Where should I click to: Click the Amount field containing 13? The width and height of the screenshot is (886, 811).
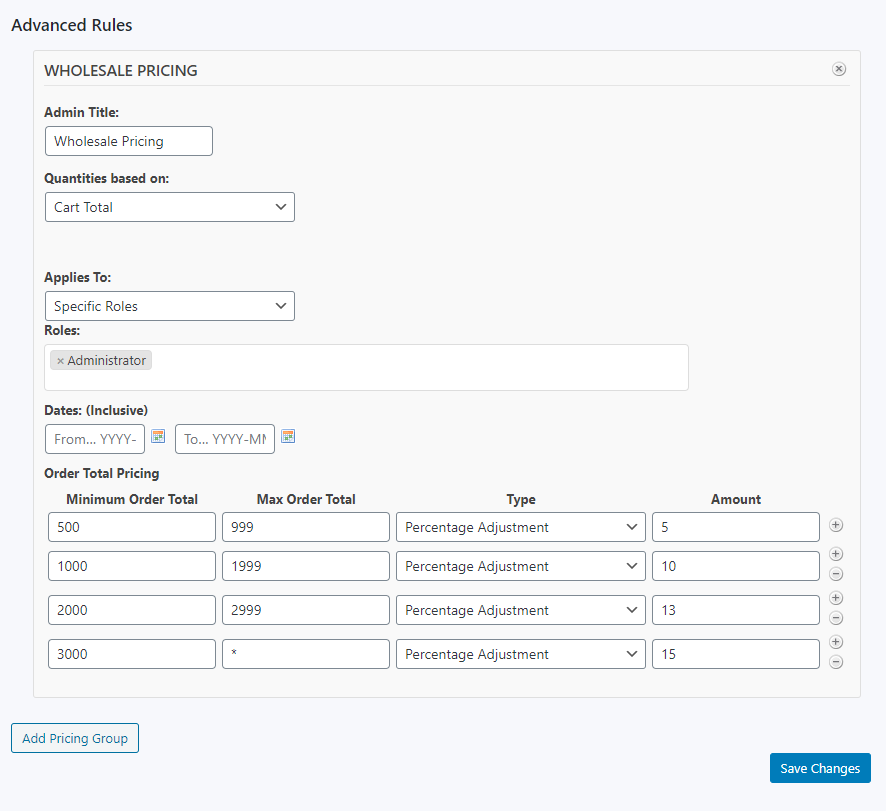pyautogui.click(x=735, y=610)
